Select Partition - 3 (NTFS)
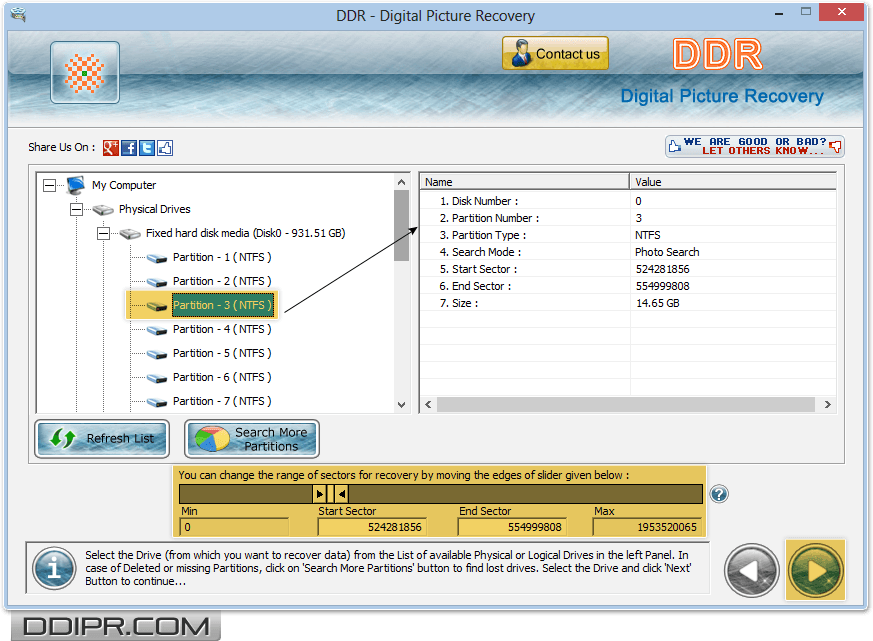873x641 pixels. coord(223,305)
